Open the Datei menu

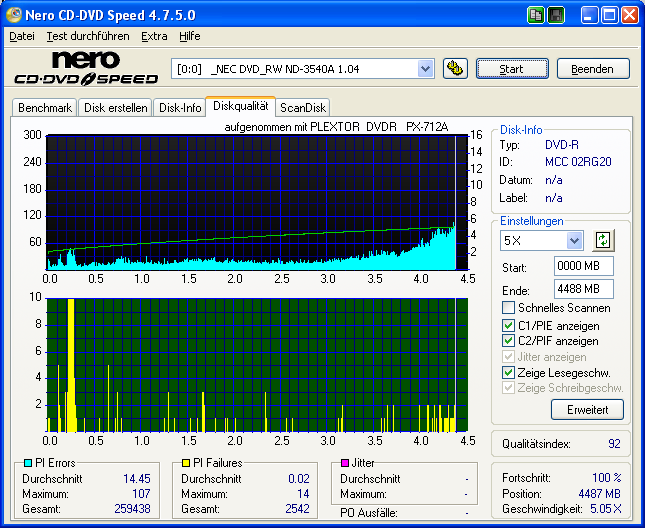21,36
